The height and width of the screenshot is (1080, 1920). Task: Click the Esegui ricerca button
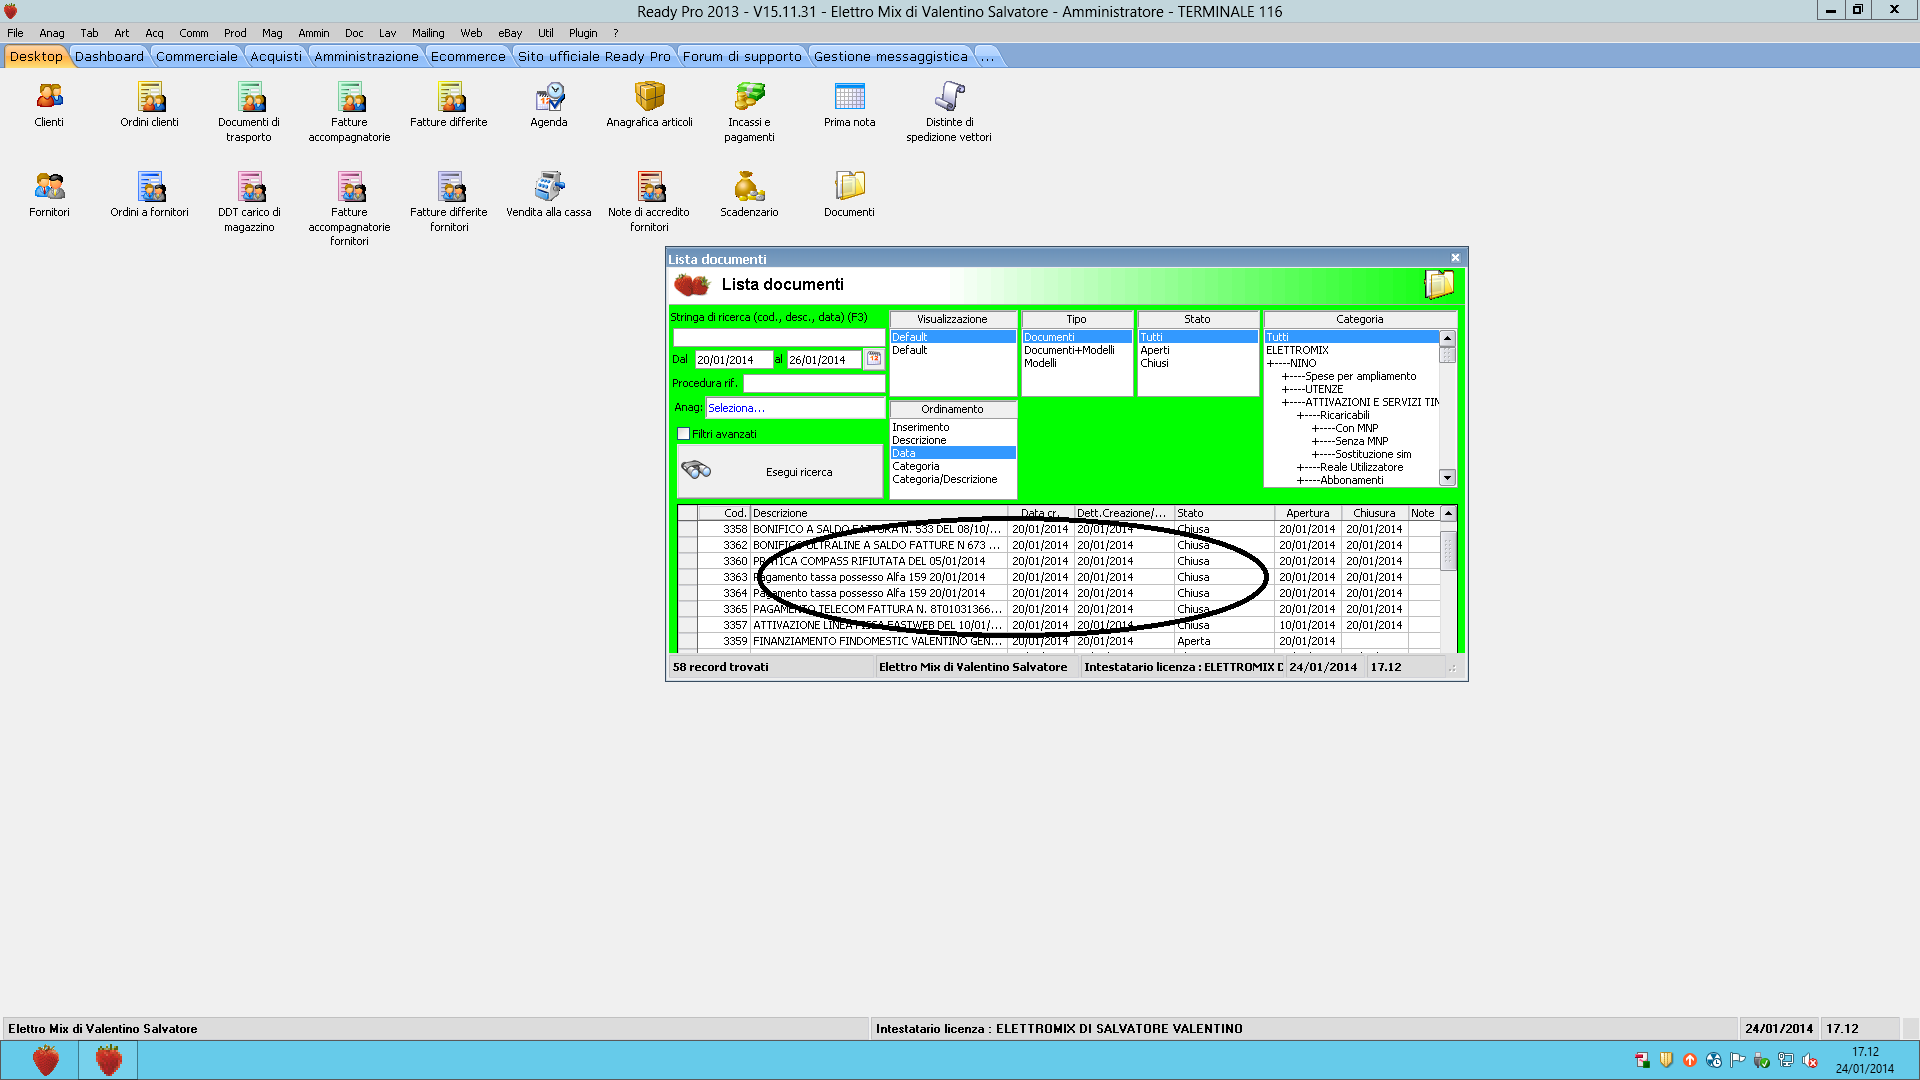(779, 471)
